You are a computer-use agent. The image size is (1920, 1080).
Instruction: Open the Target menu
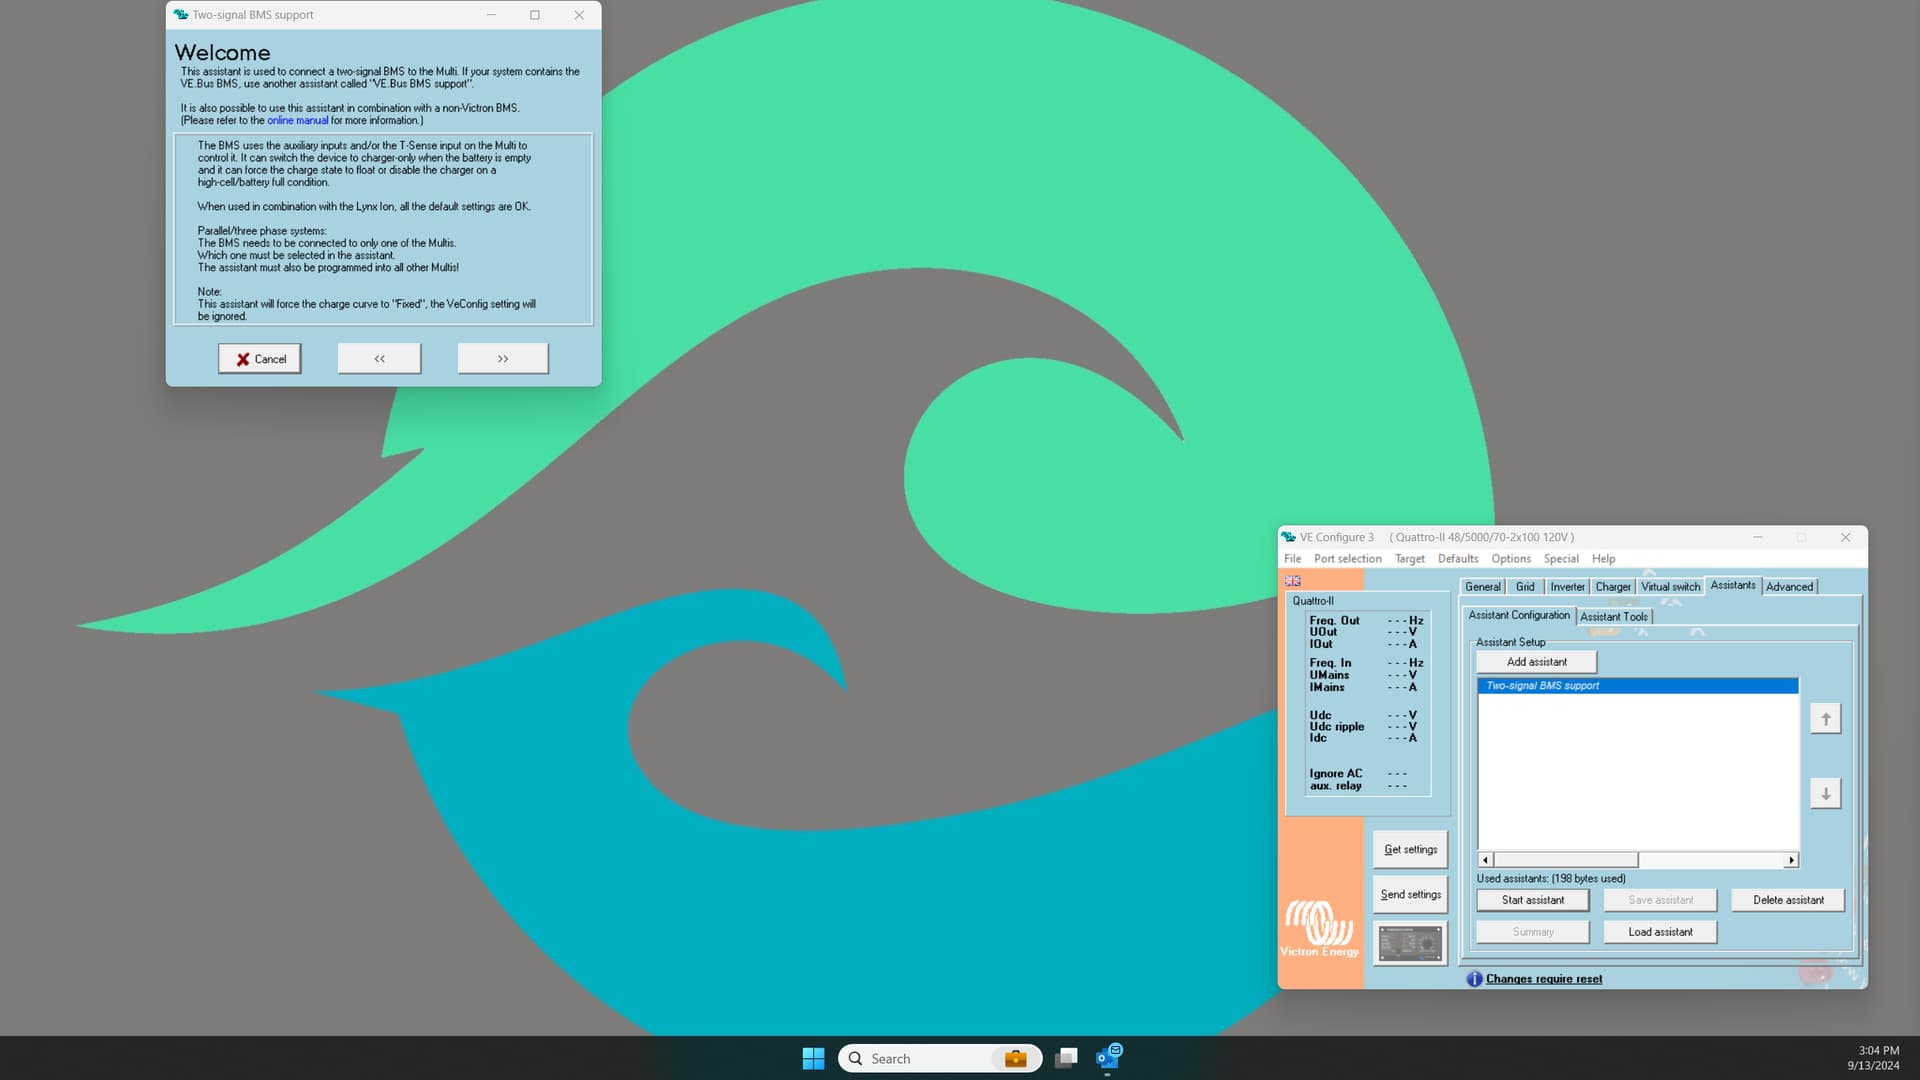(x=1409, y=559)
